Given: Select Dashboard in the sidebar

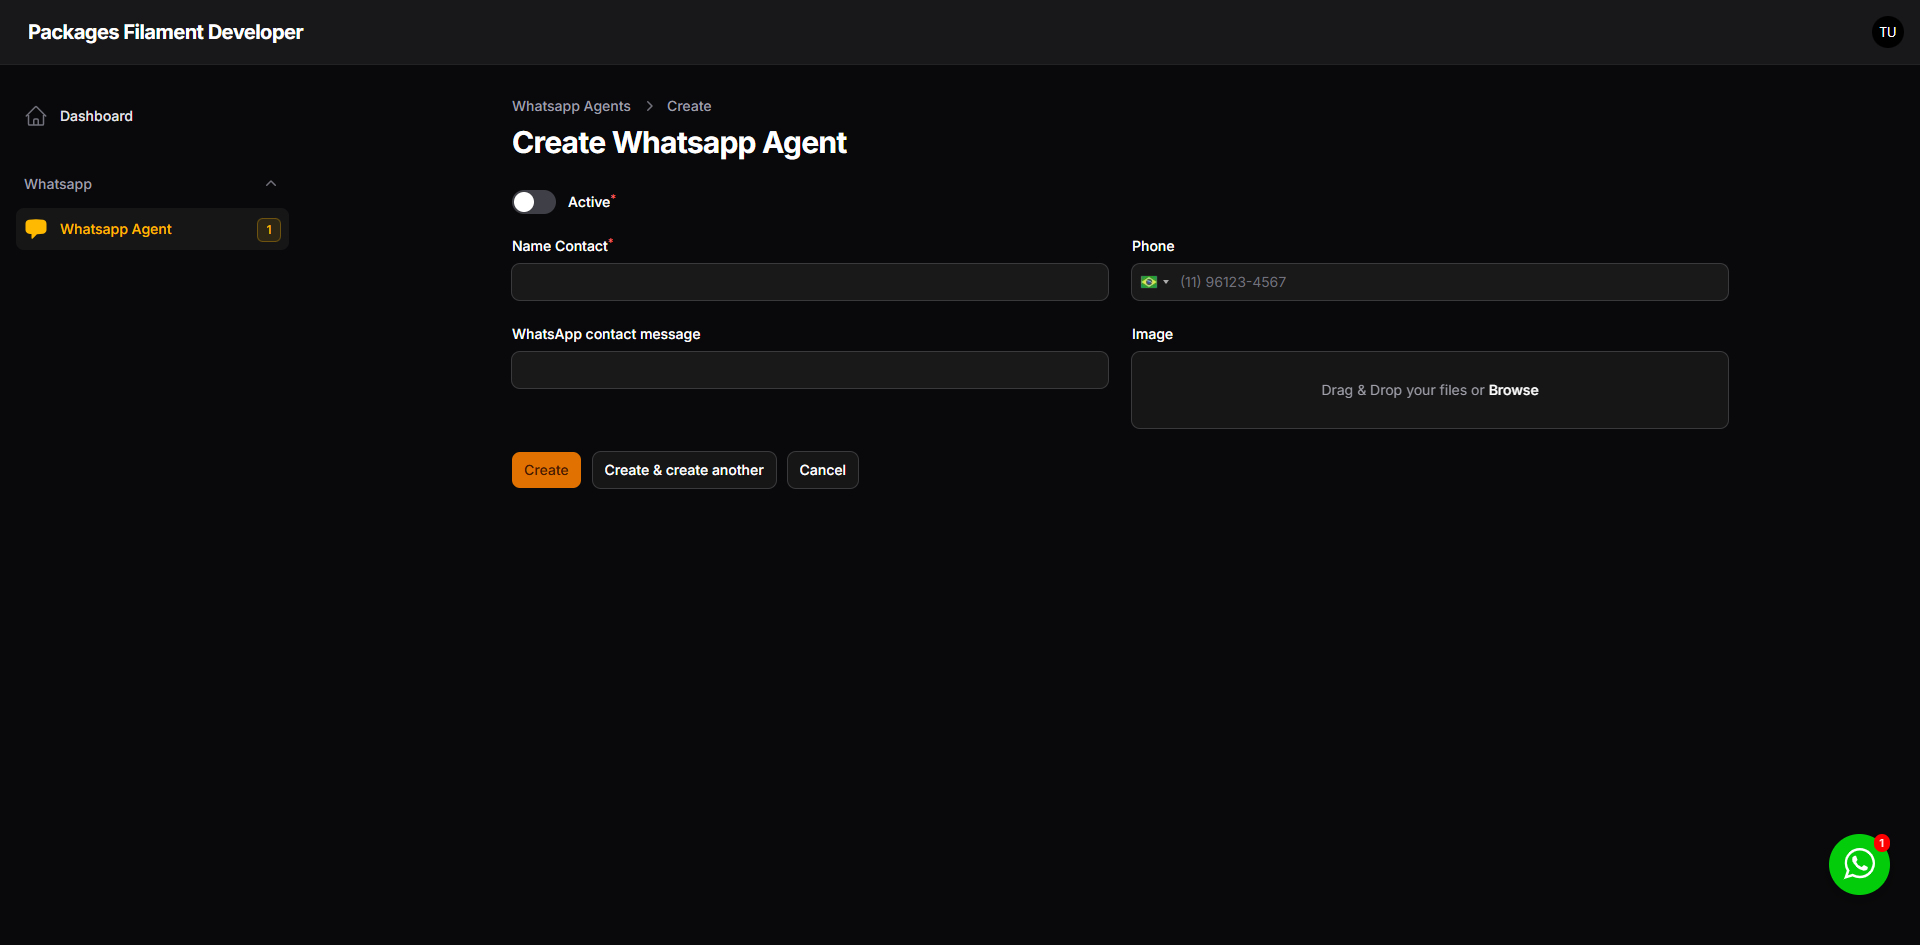Looking at the screenshot, I should click(x=95, y=116).
